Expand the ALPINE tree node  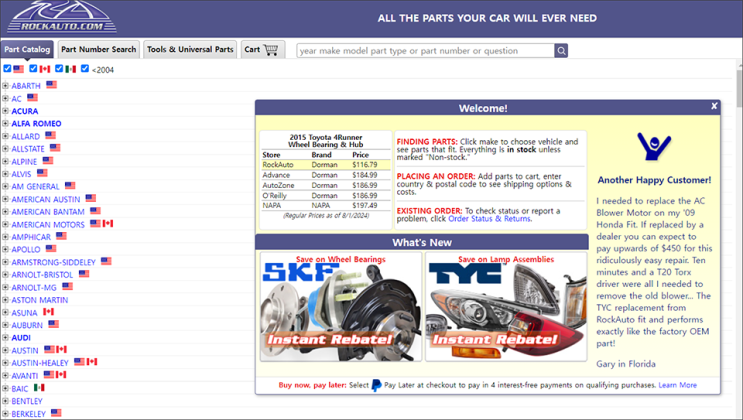click(x=5, y=161)
